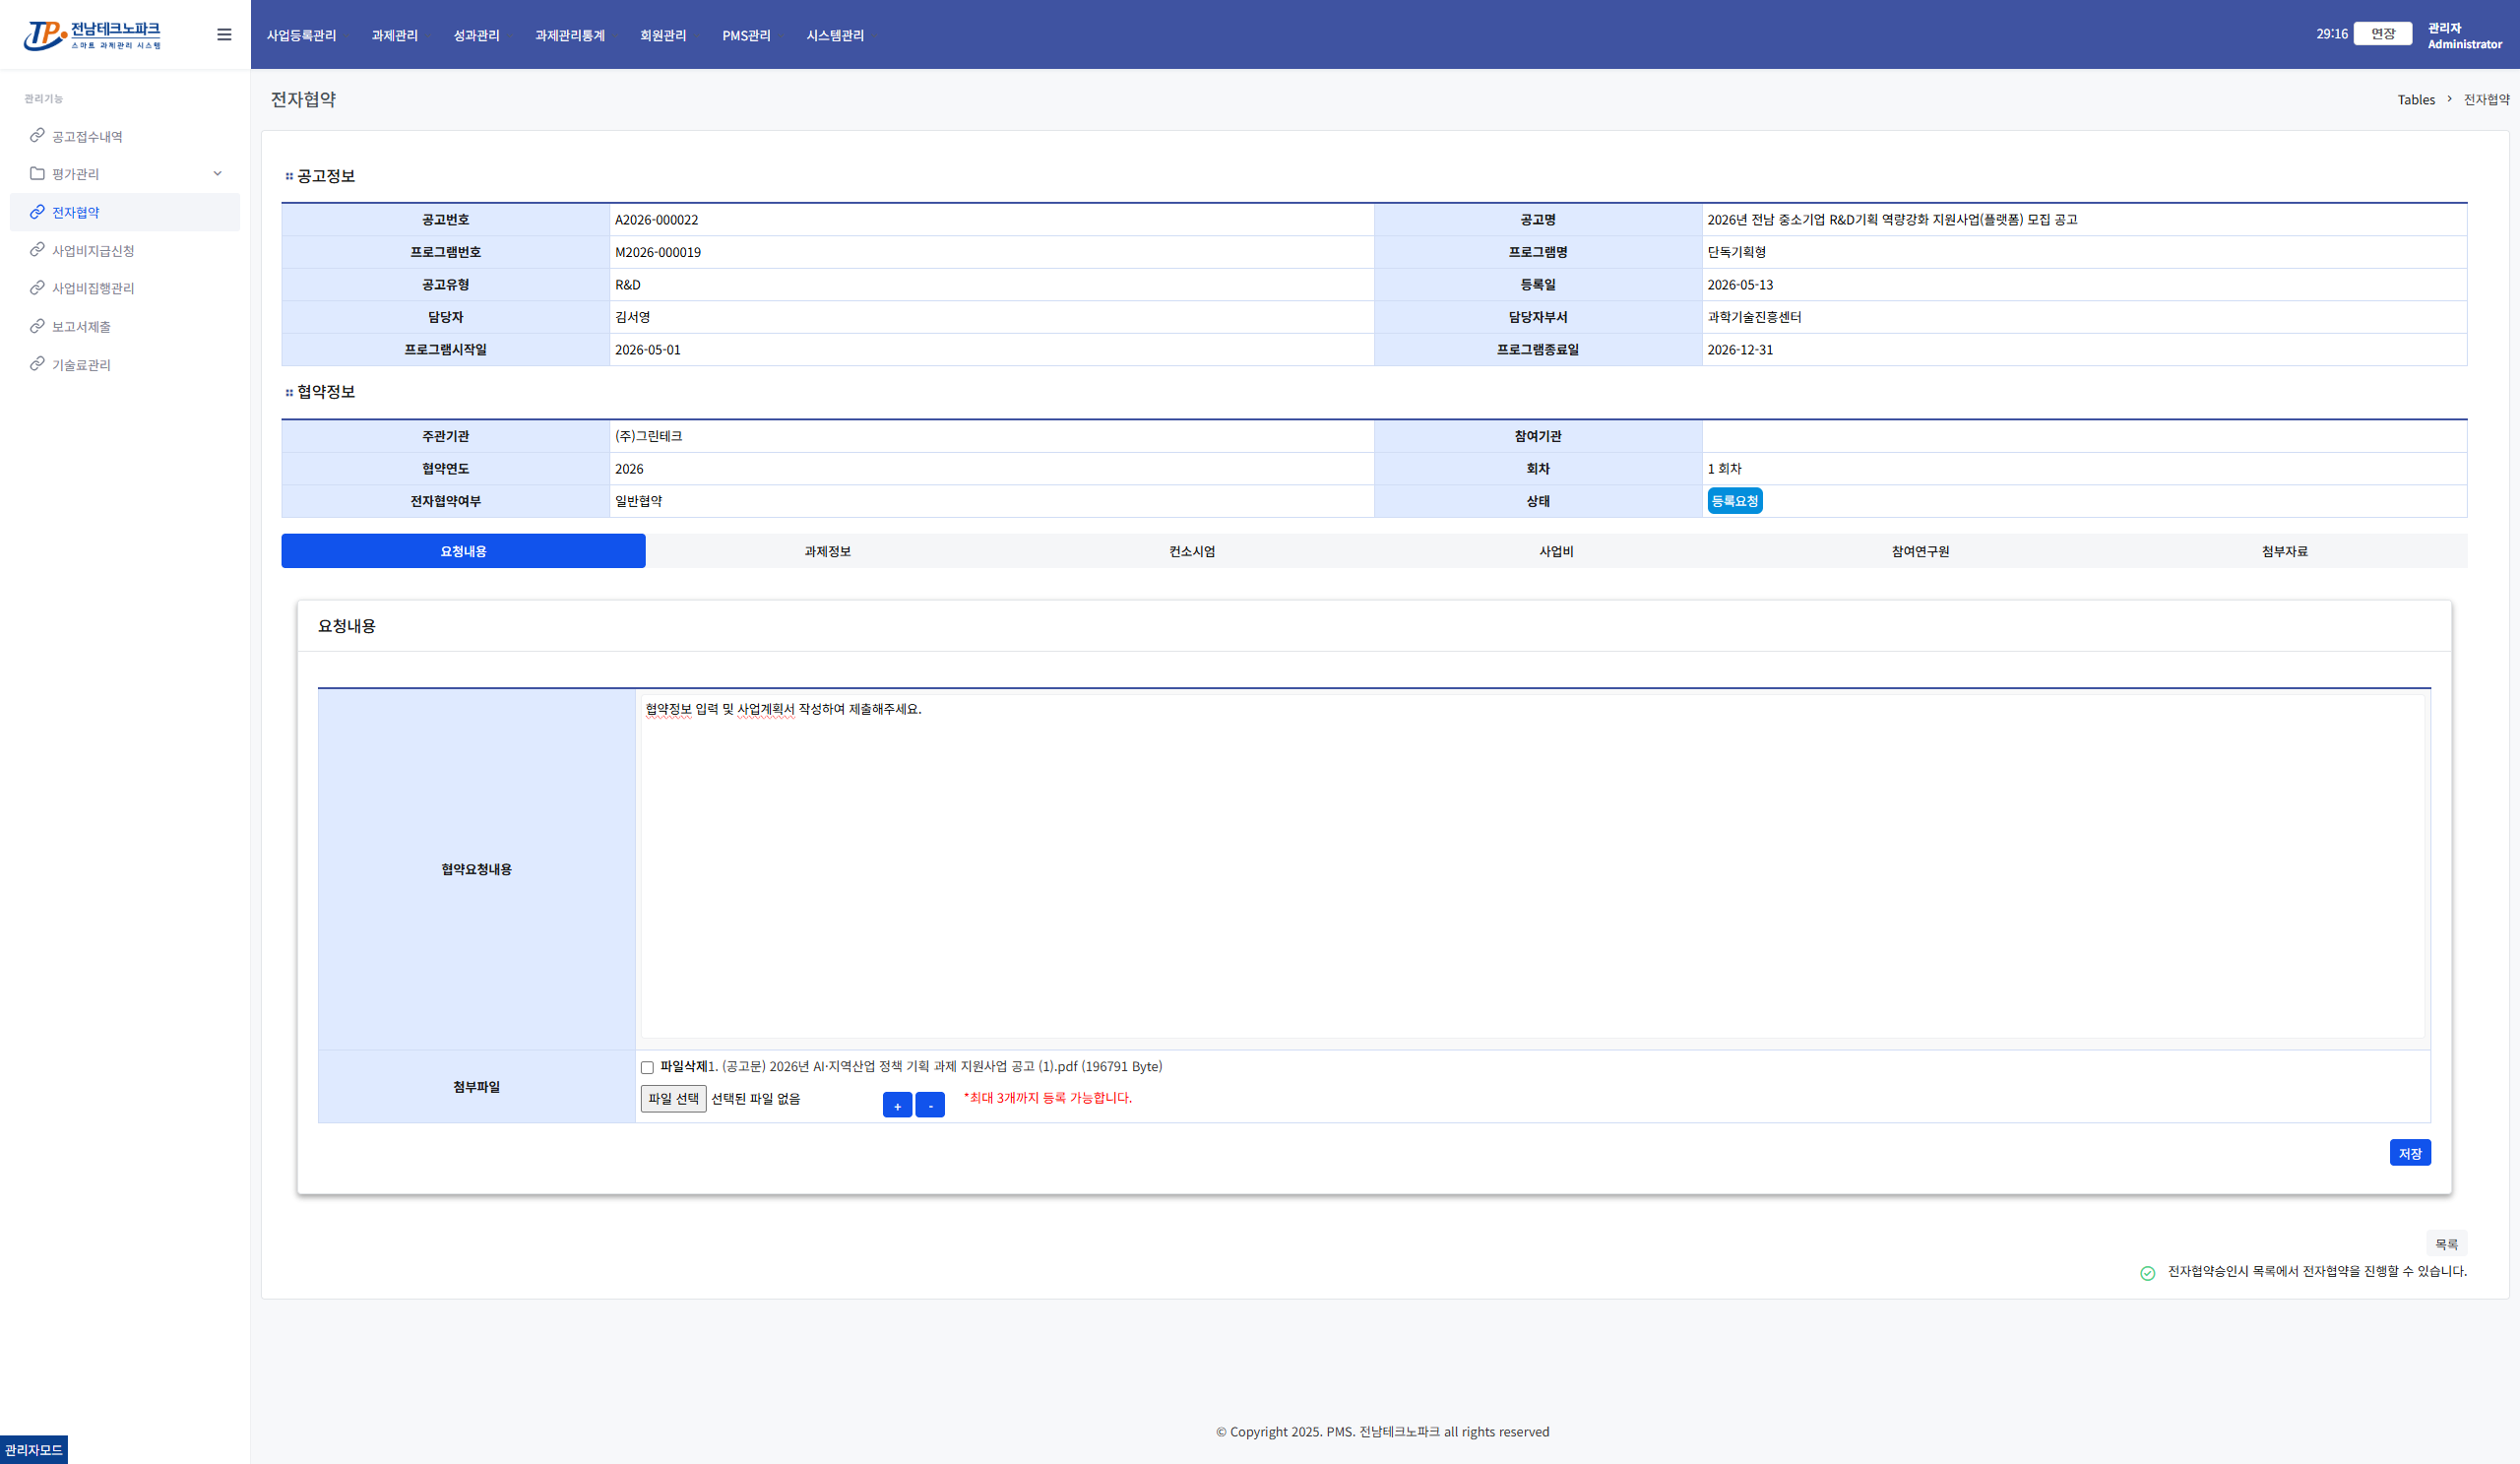Screen dimensions: 2520x1464
Task: Click the 목록 button
Action: click(x=2446, y=1244)
